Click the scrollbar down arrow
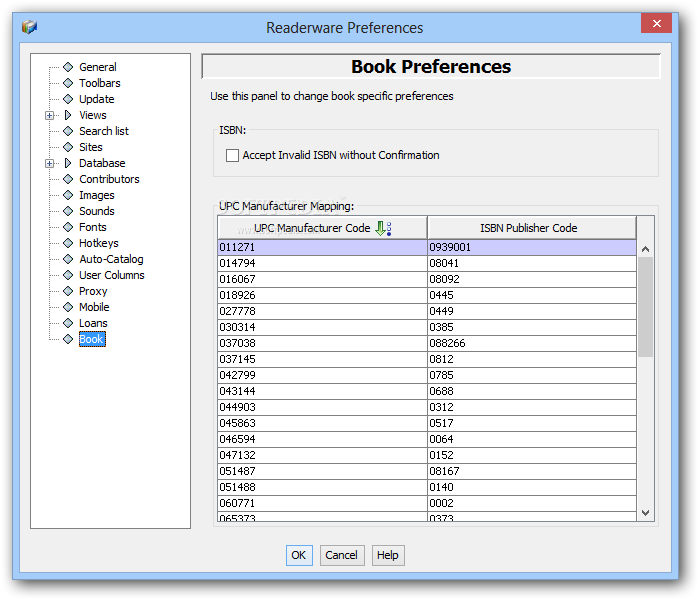This screenshot has height=600, width=699. (645, 513)
